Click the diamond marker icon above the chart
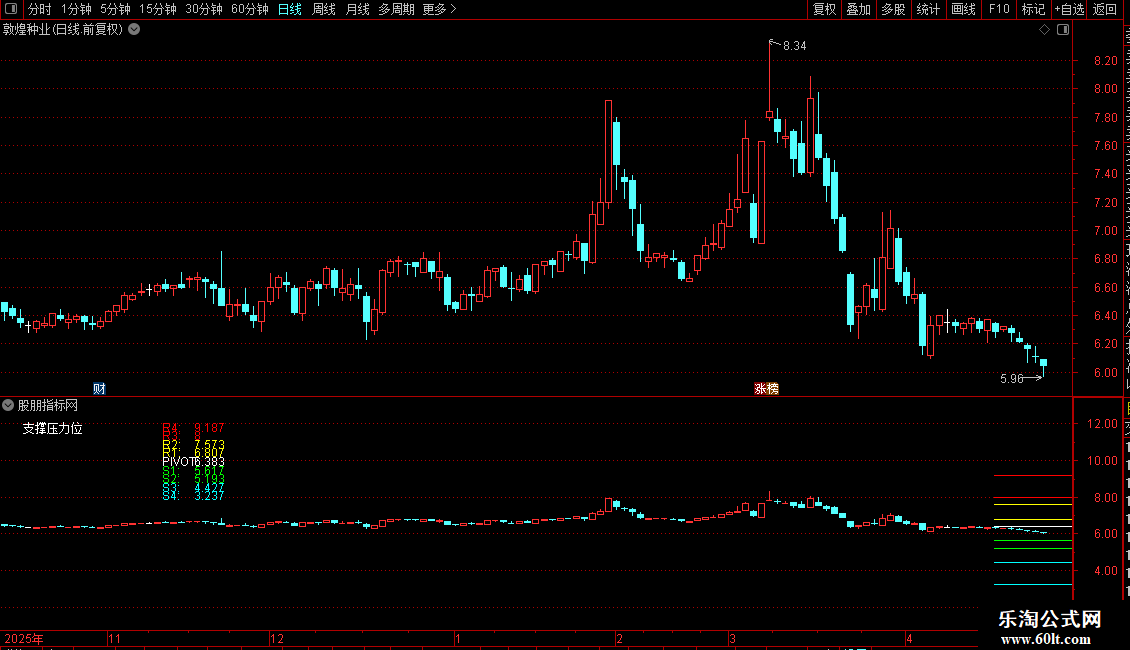This screenshot has height=650, width=1130. [1044, 30]
